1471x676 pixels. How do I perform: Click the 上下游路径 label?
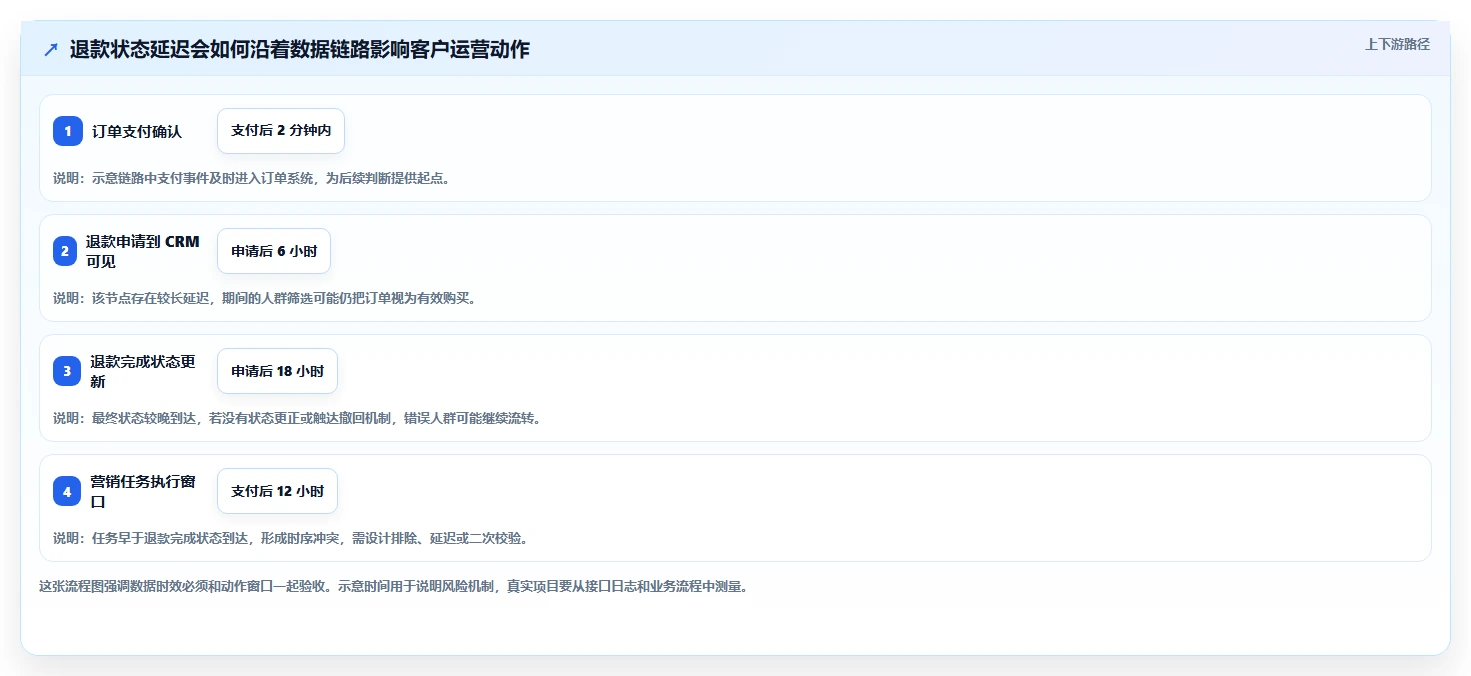[1397, 44]
